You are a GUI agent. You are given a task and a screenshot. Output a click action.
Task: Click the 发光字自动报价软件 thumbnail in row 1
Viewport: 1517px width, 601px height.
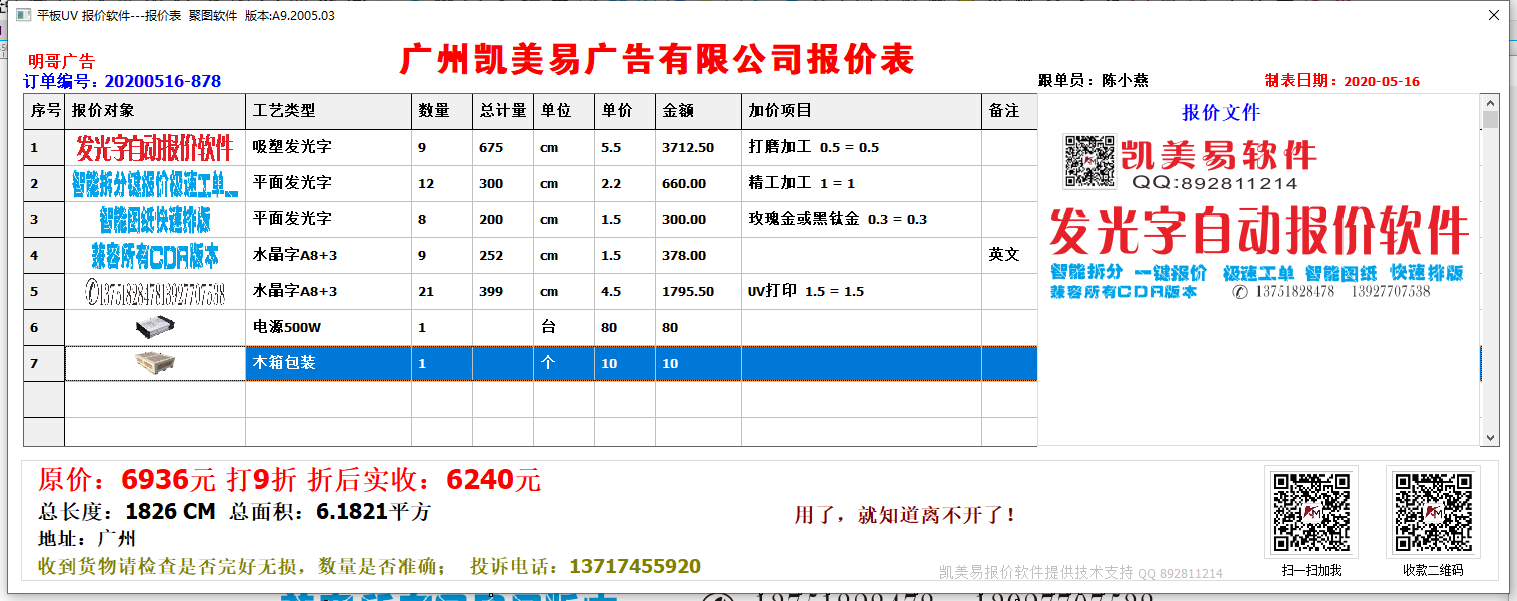[x=155, y=147]
